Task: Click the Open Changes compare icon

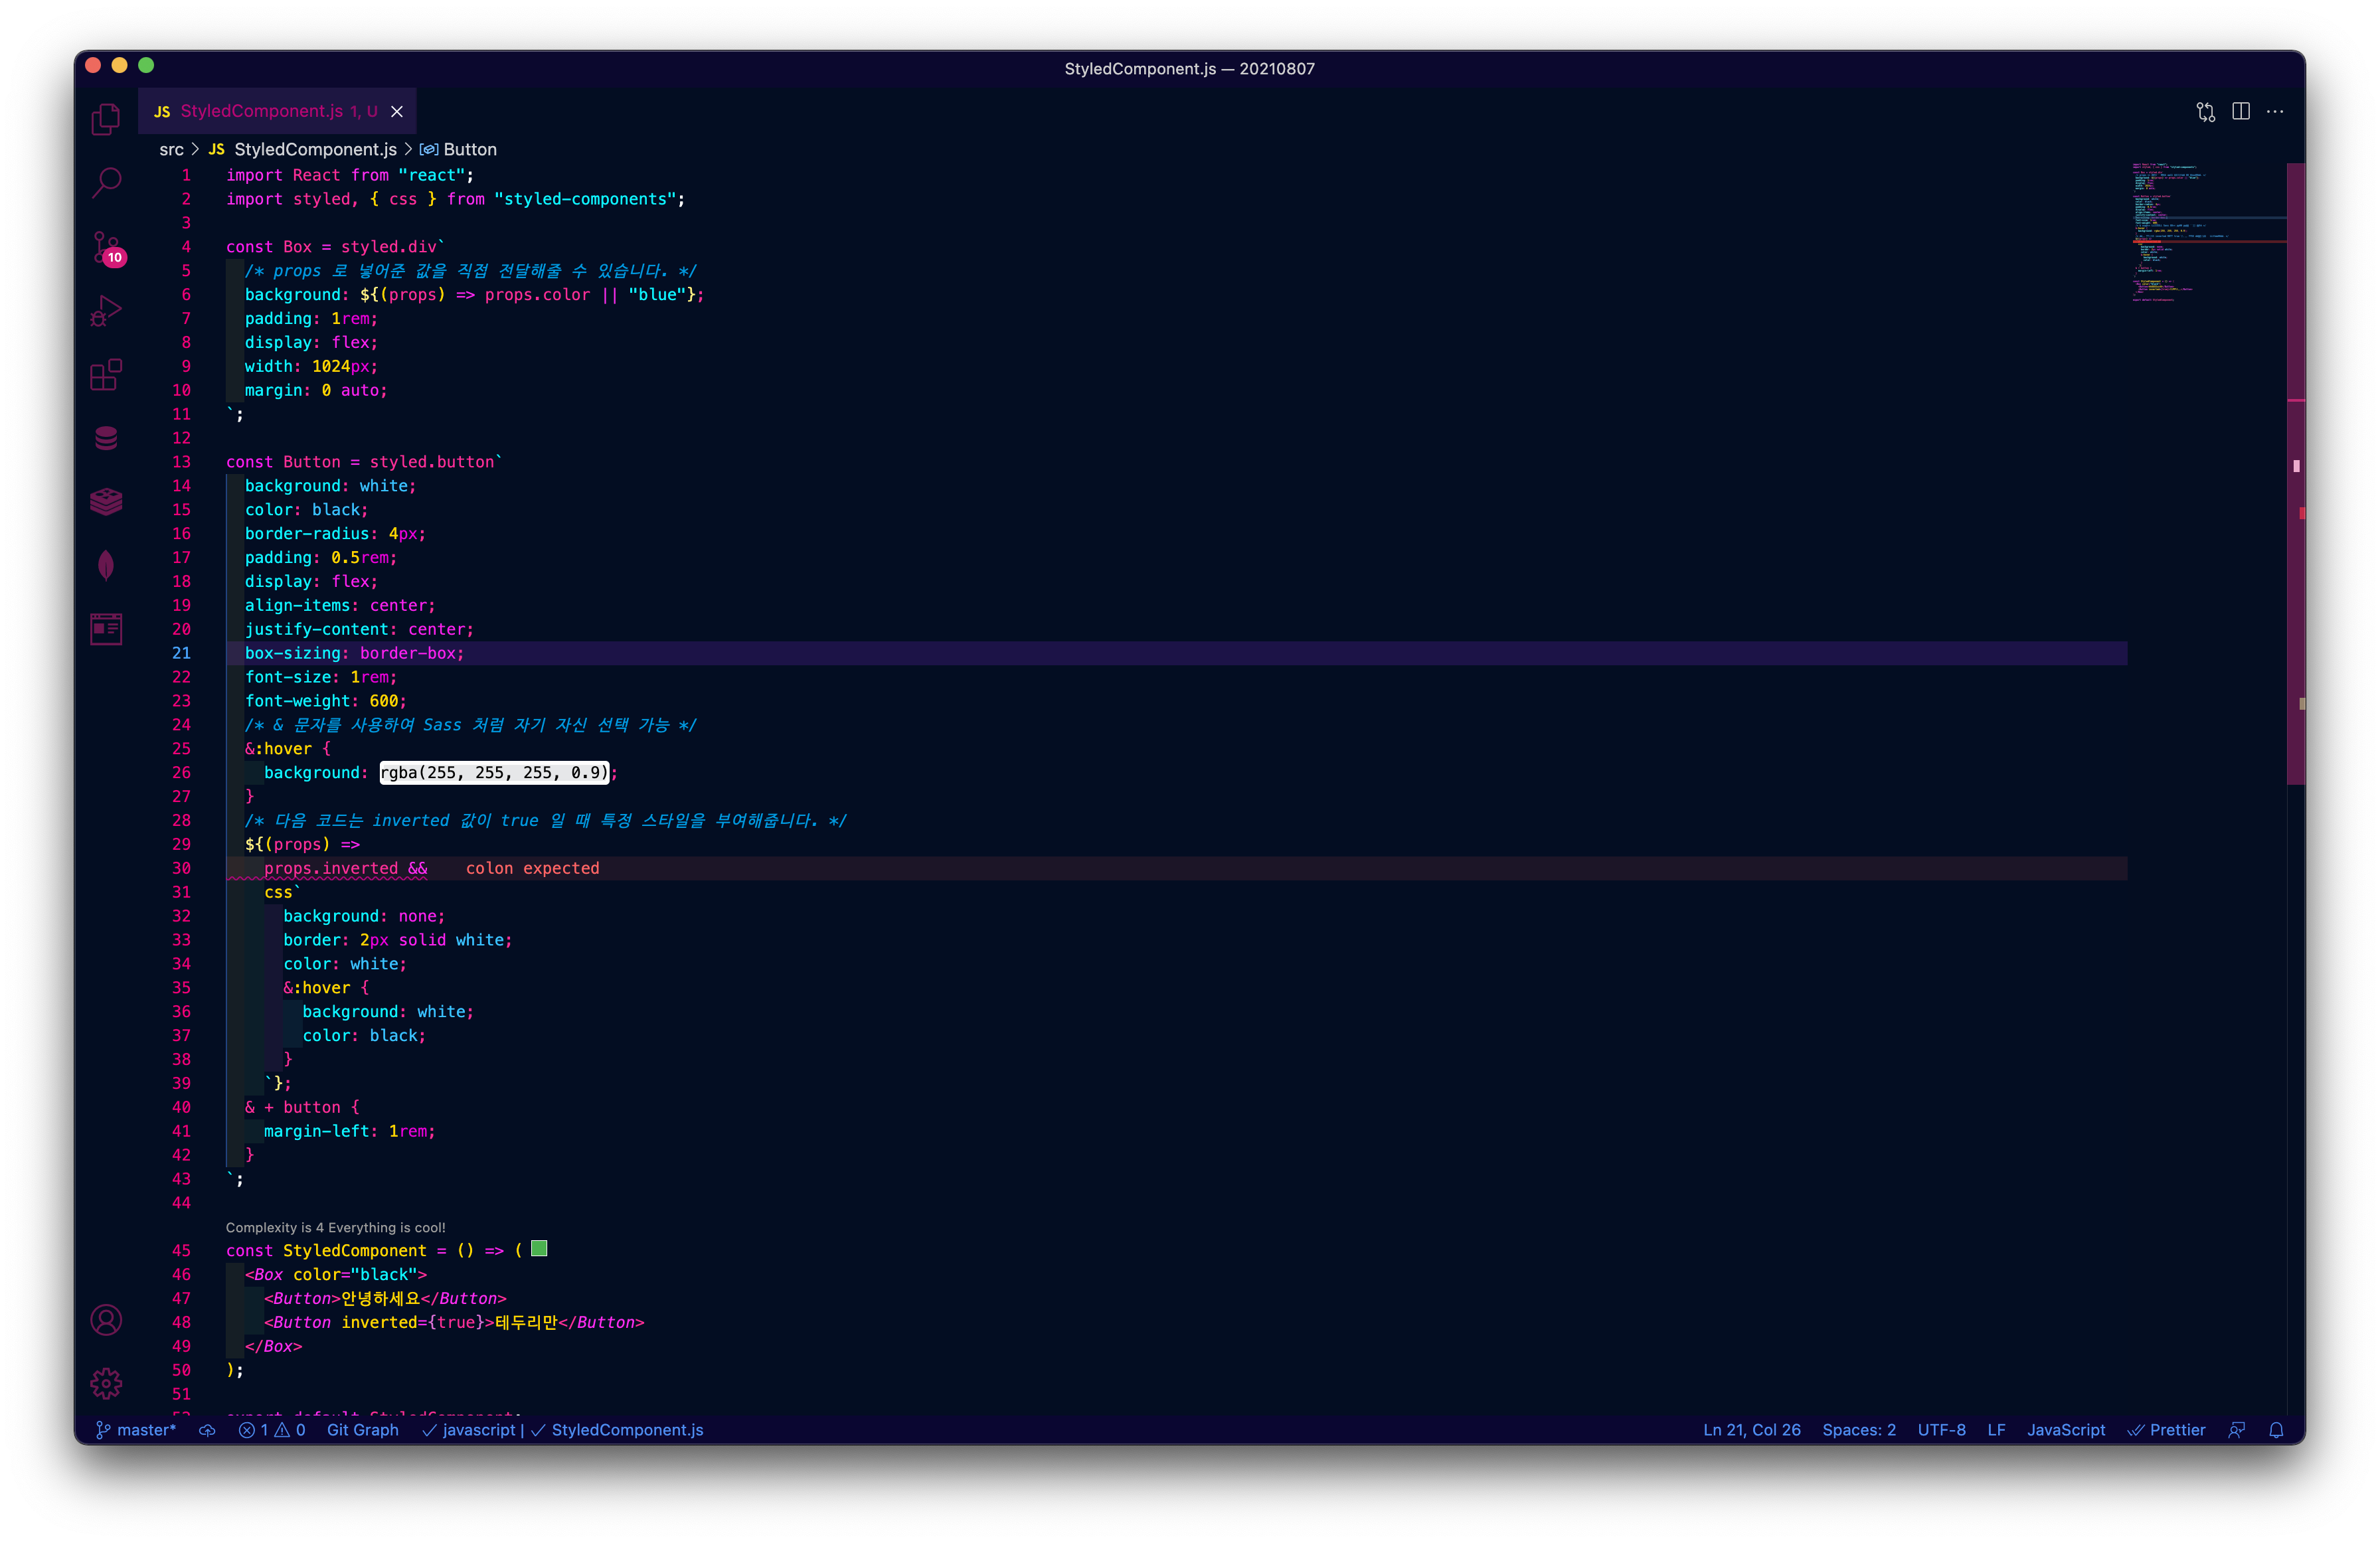Action: tap(2206, 112)
